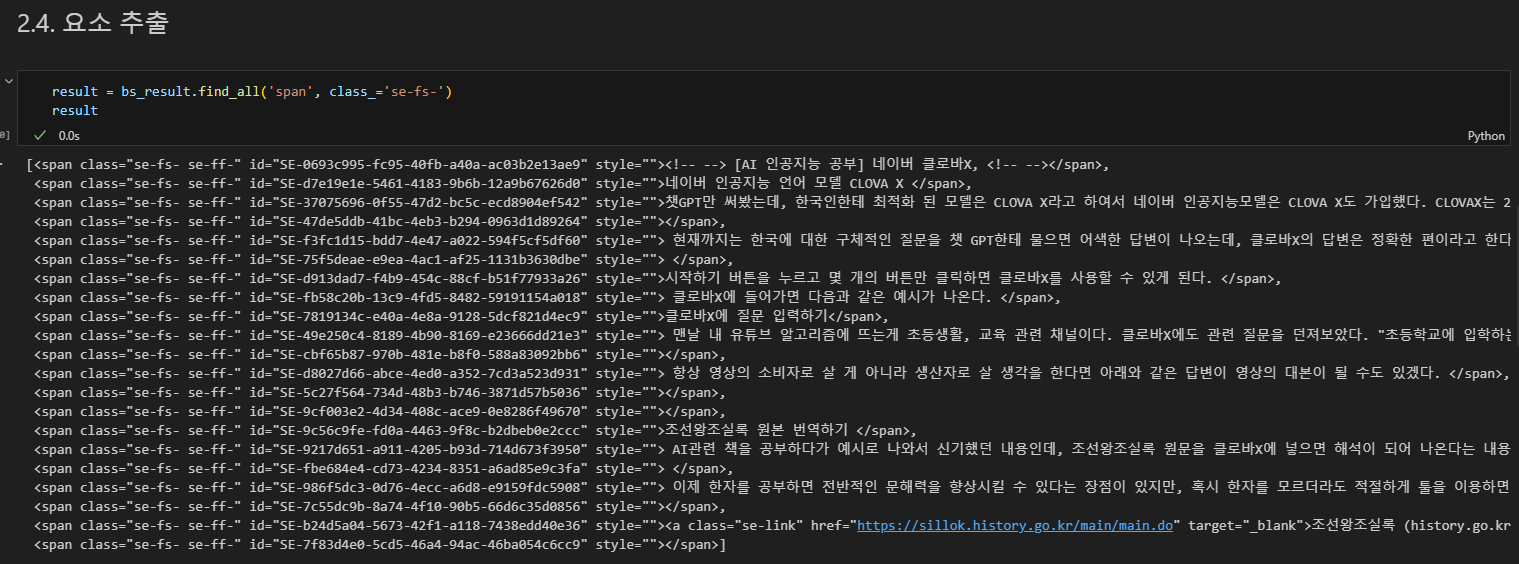Select output line starting '시작하기 버튼을 누르고'
The image size is (1519, 564).
(657, 279)
